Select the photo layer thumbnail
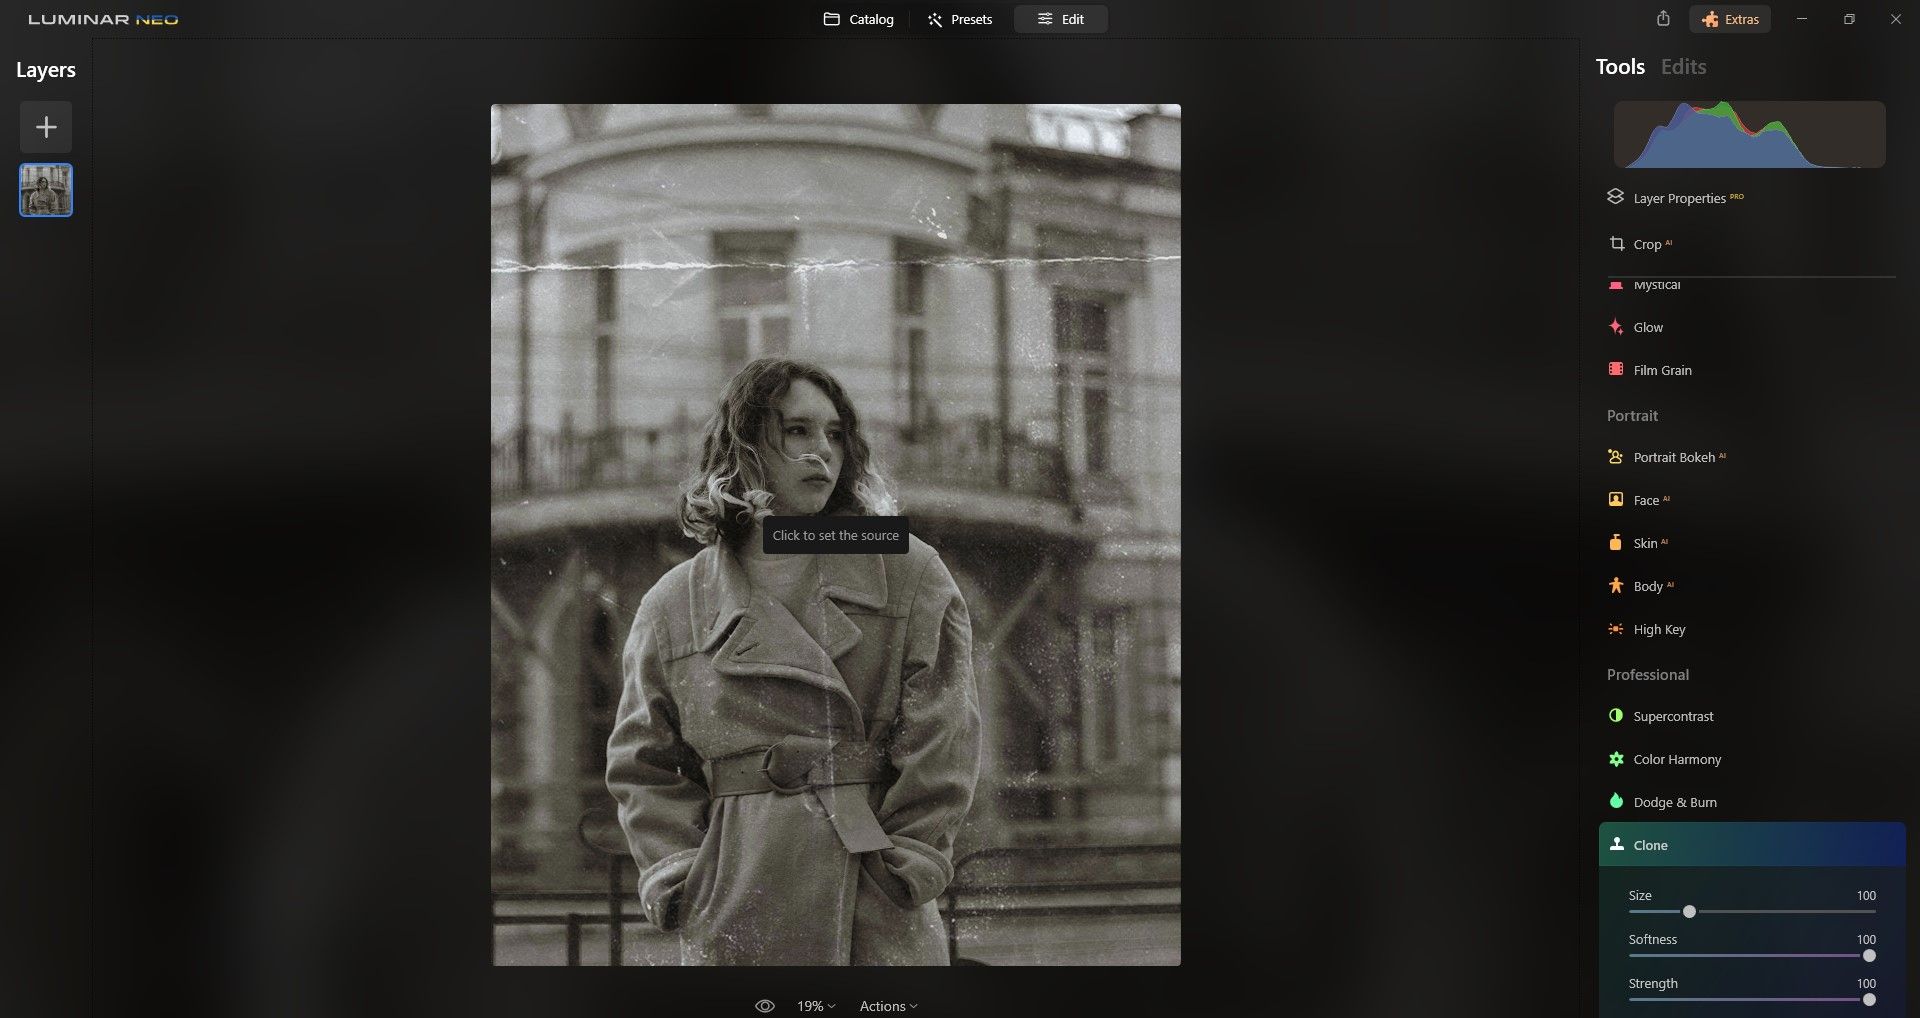 click(46, 190)
